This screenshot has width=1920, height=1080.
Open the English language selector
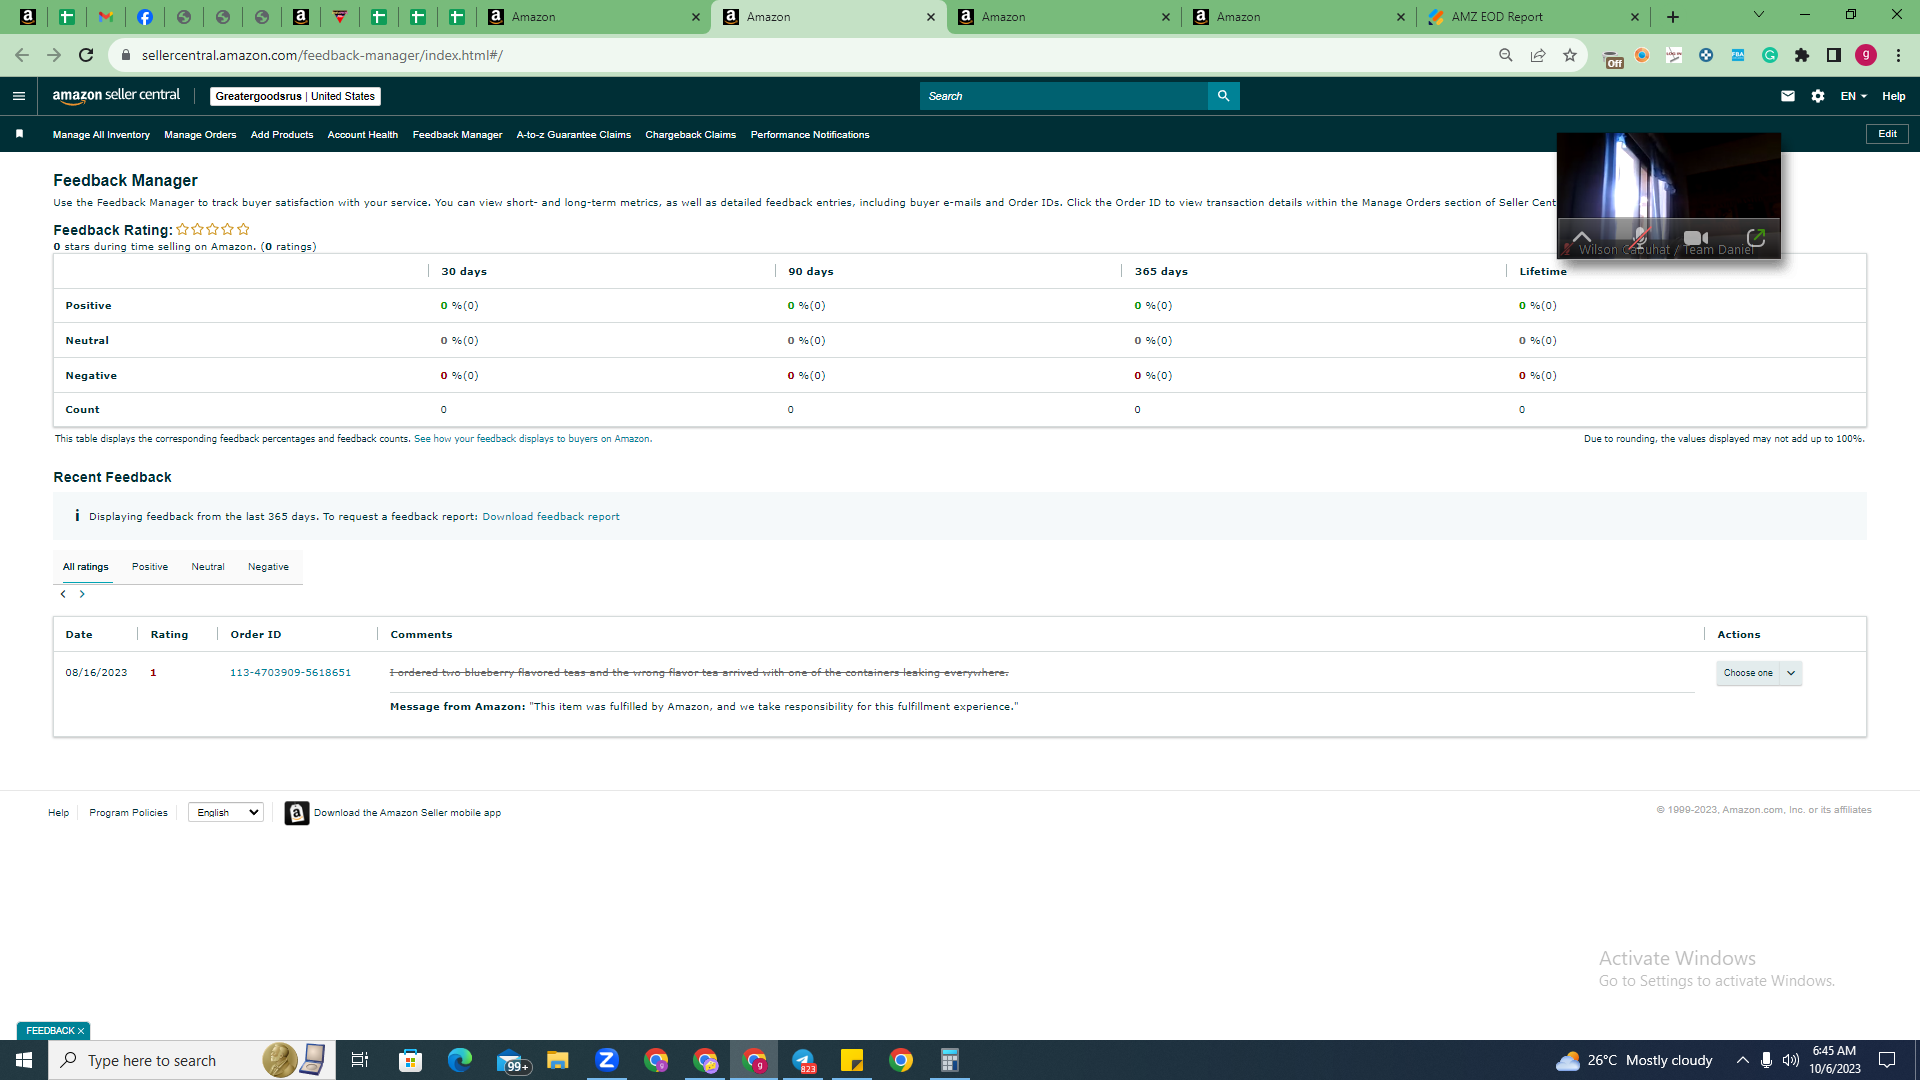point(226,813)
